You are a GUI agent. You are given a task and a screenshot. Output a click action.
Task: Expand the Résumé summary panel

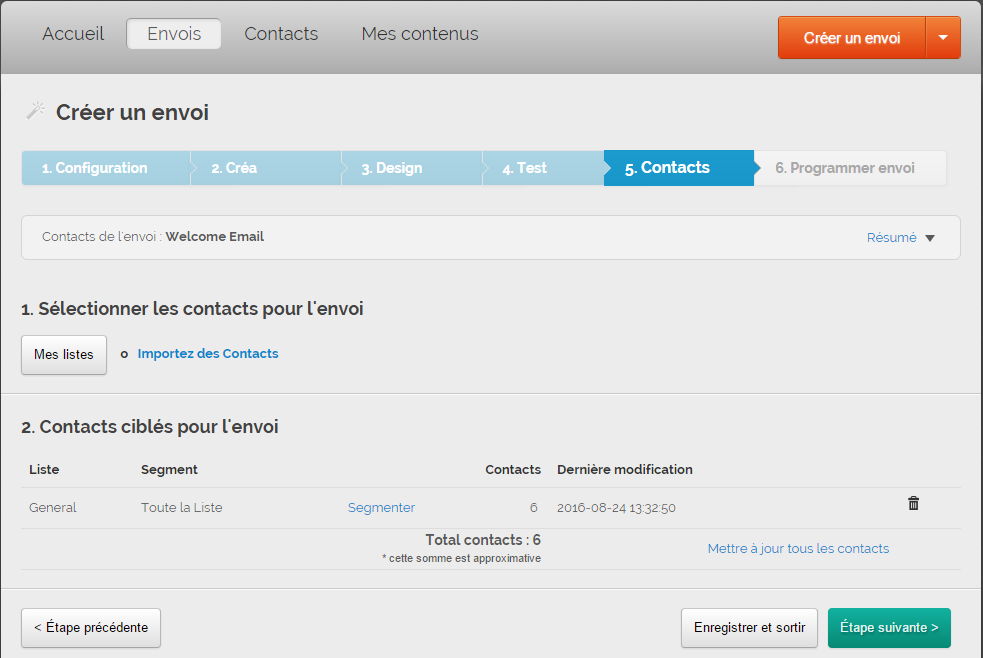tap(900, 238)
